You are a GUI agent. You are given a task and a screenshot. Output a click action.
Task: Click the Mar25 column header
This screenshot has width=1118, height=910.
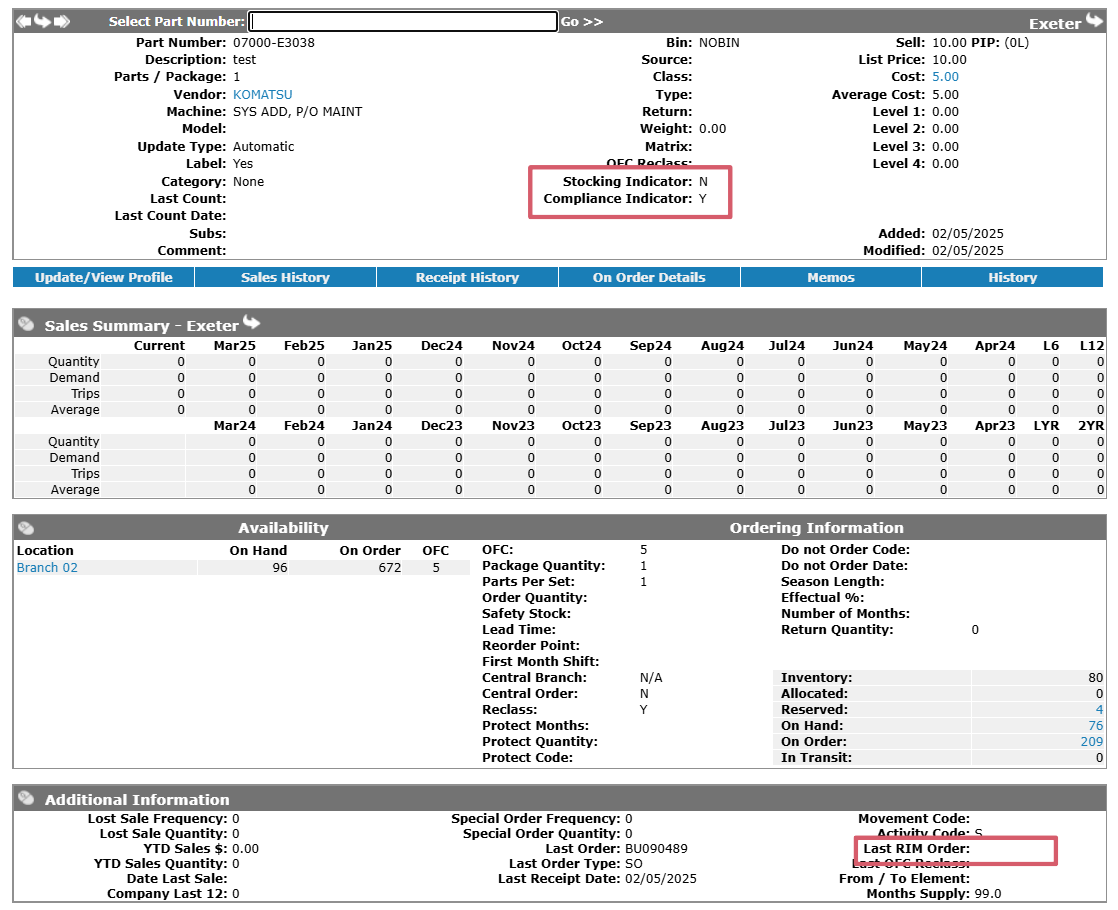[235, 346]
